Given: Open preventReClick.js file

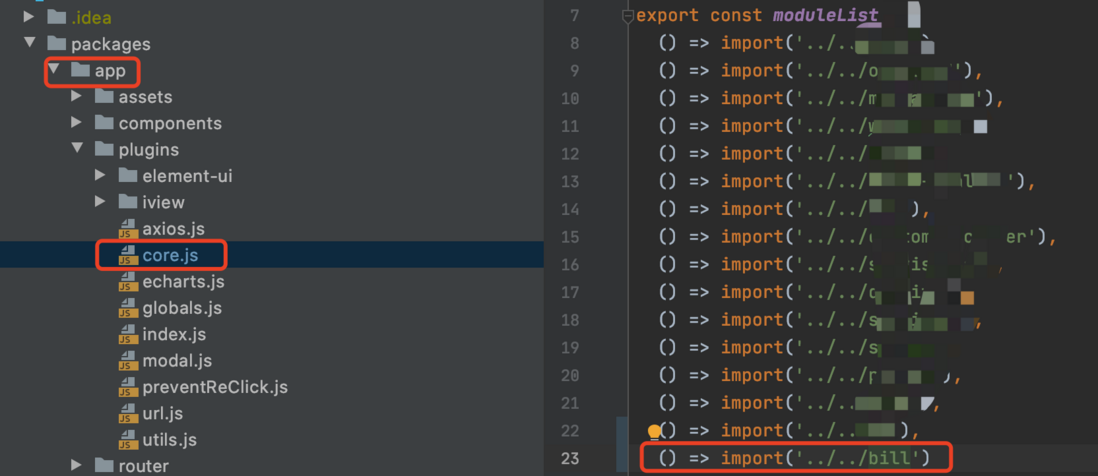Looking at the screenshot, I should pyautogui.click(x=215, y=387).
